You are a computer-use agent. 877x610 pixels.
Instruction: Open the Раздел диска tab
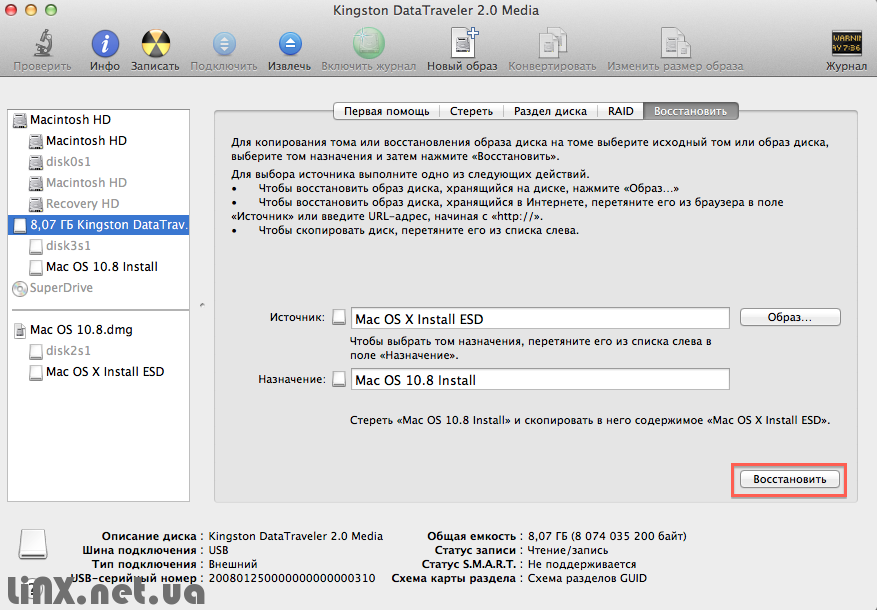550,111
